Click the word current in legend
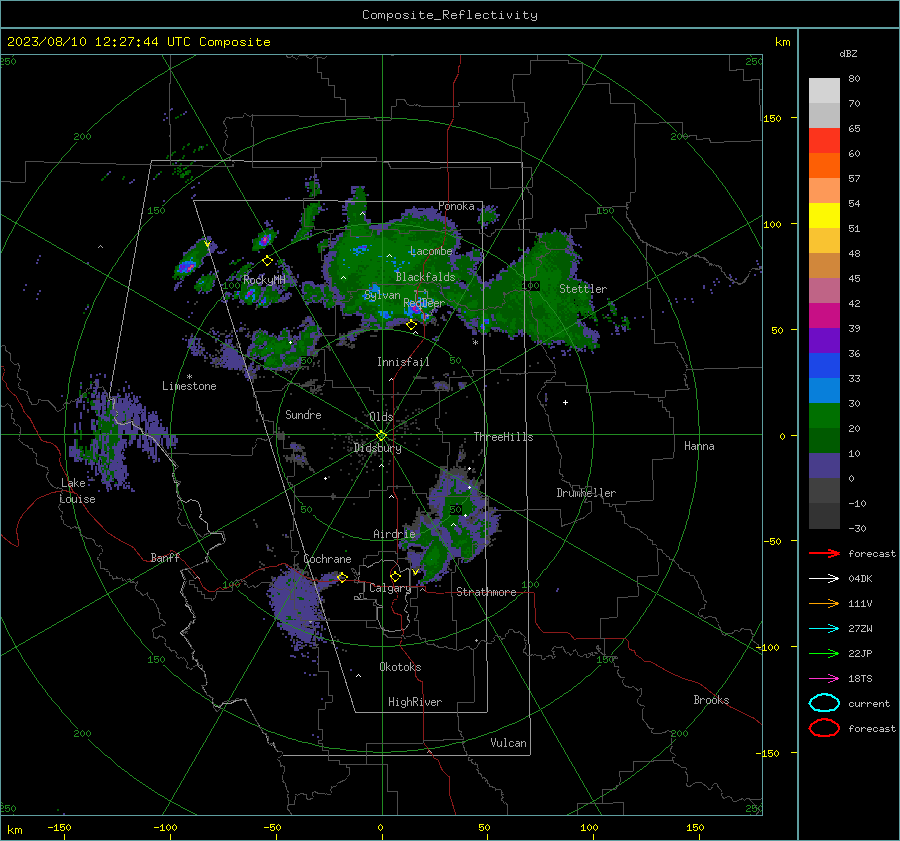 pyautogui.click(x=869, y=703)
